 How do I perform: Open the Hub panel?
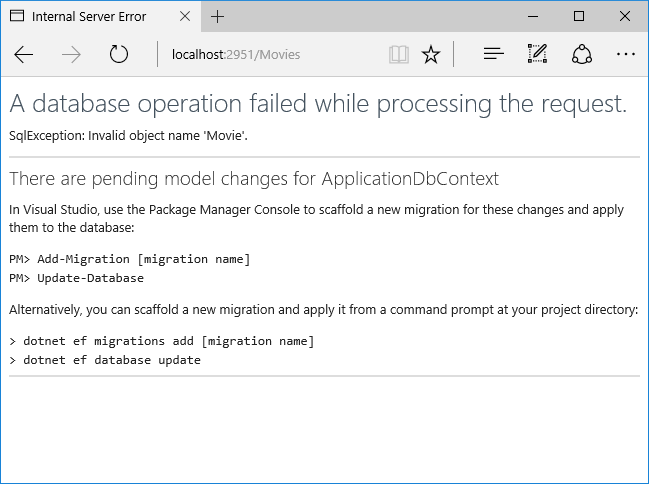pos(493,55)
